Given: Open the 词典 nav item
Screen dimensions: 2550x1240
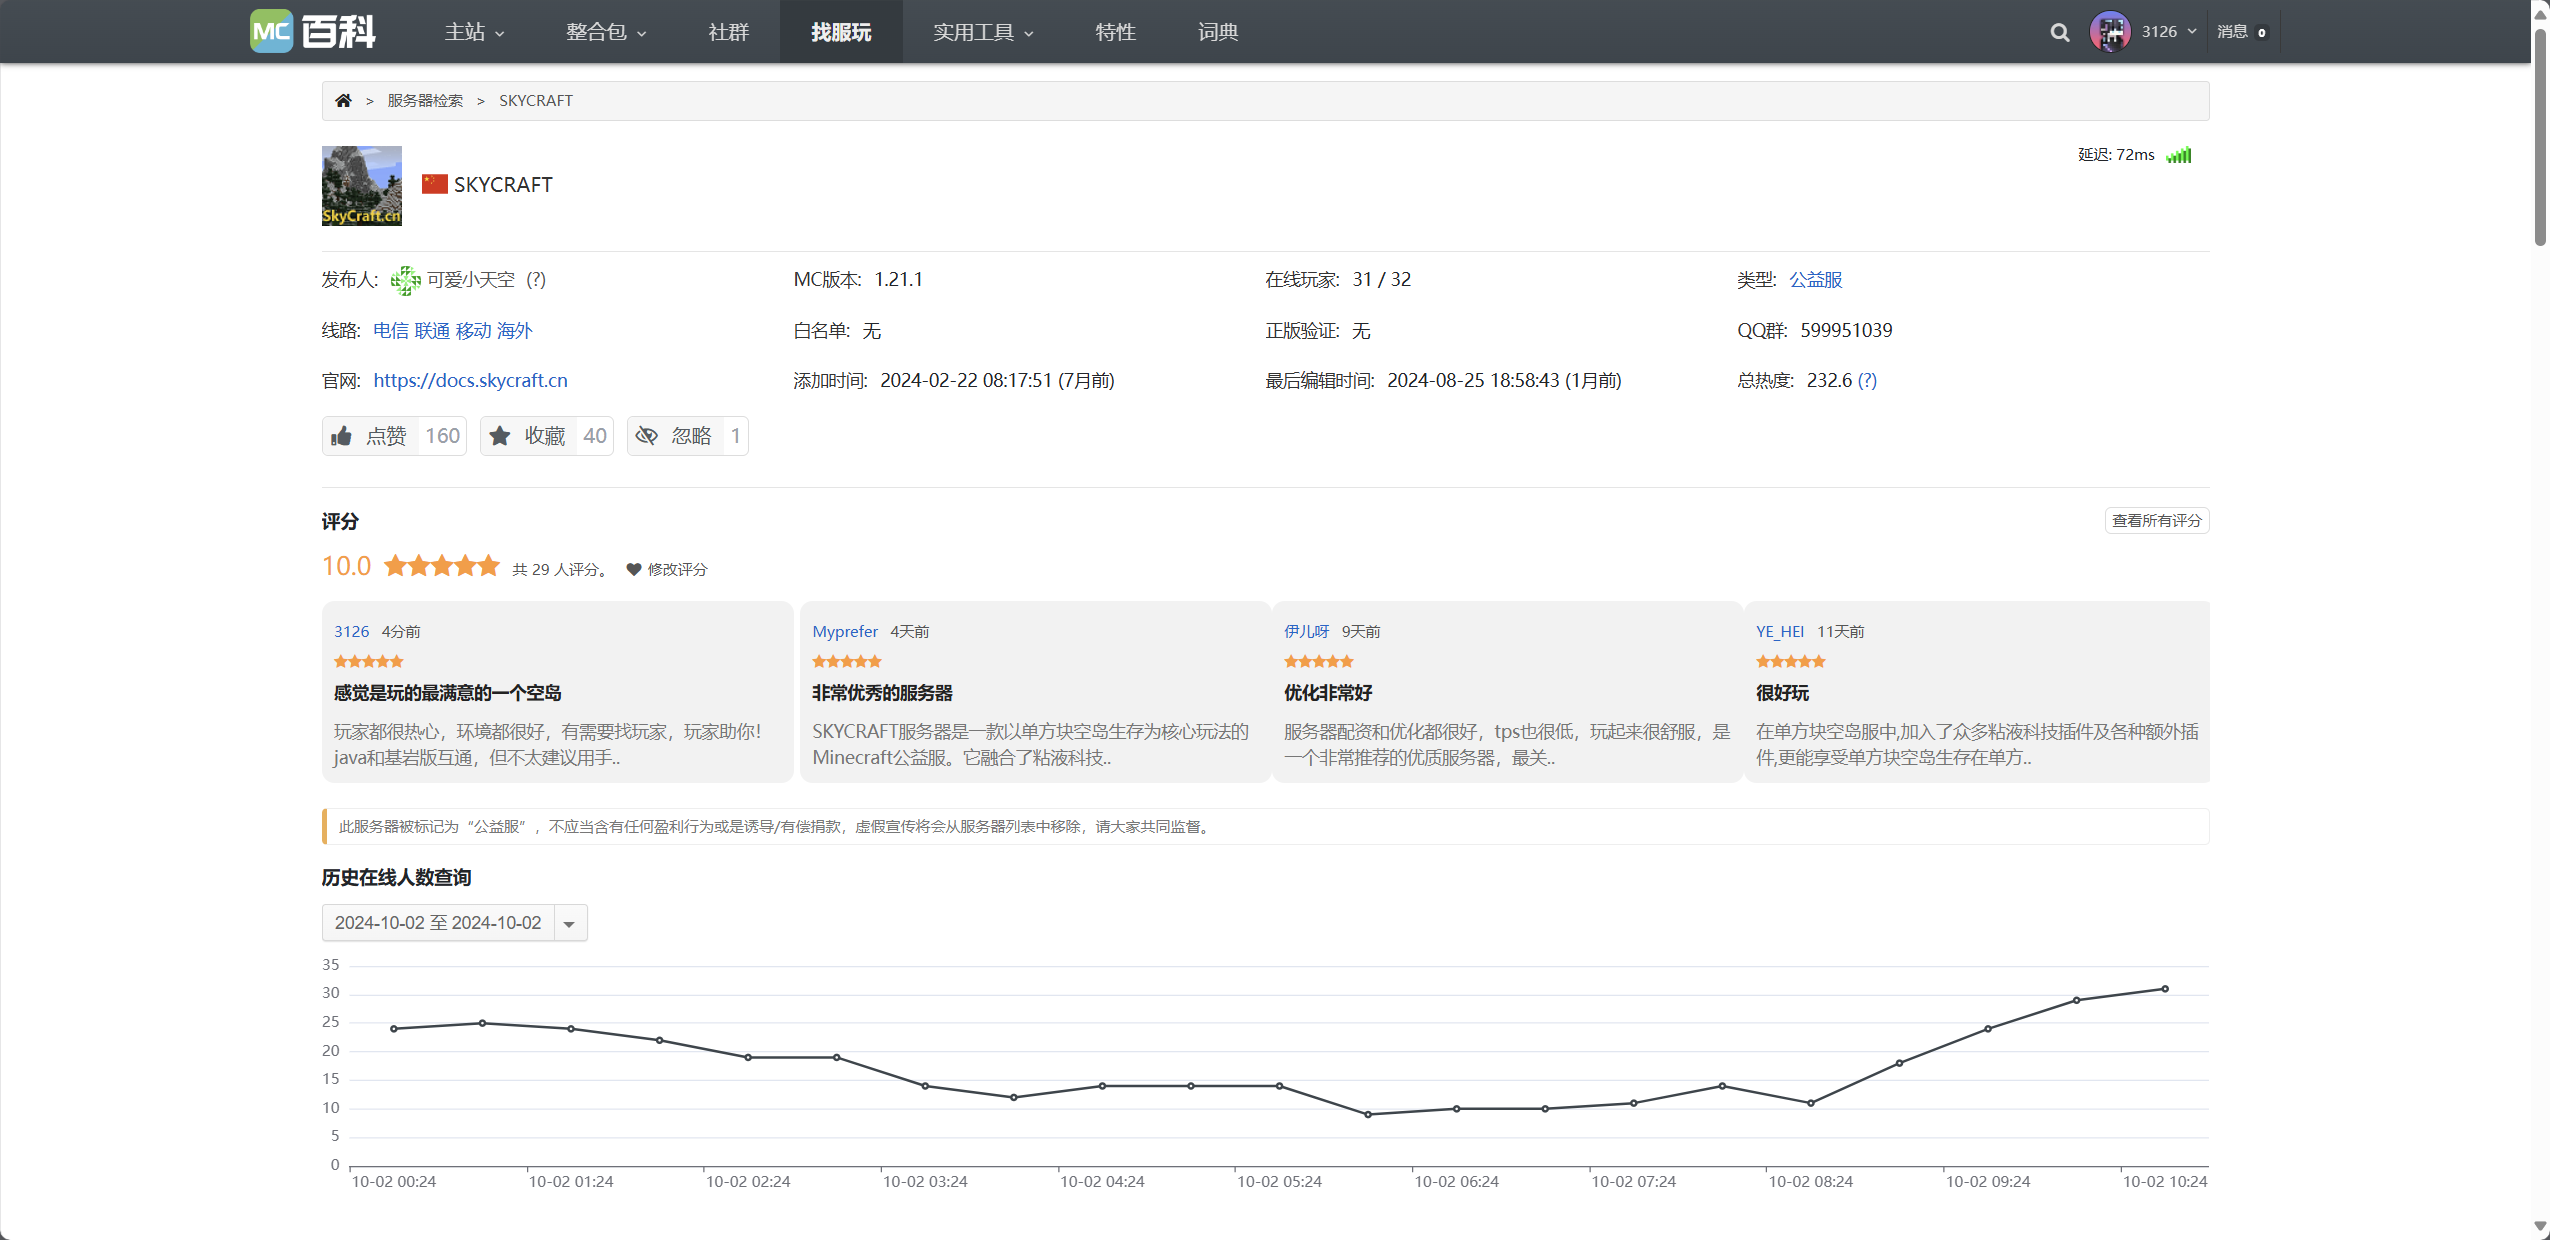Looking at the screenshot, I should click(x=1218, y=32).
